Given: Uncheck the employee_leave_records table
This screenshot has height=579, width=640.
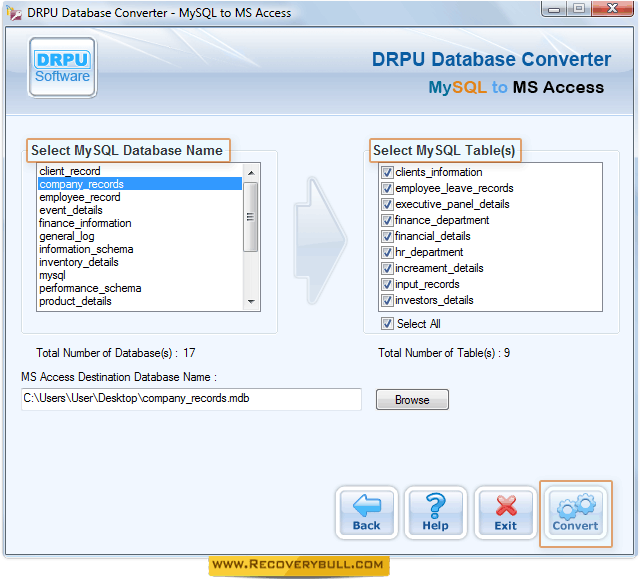Looking at the screenshot, I should pos(387,189).
